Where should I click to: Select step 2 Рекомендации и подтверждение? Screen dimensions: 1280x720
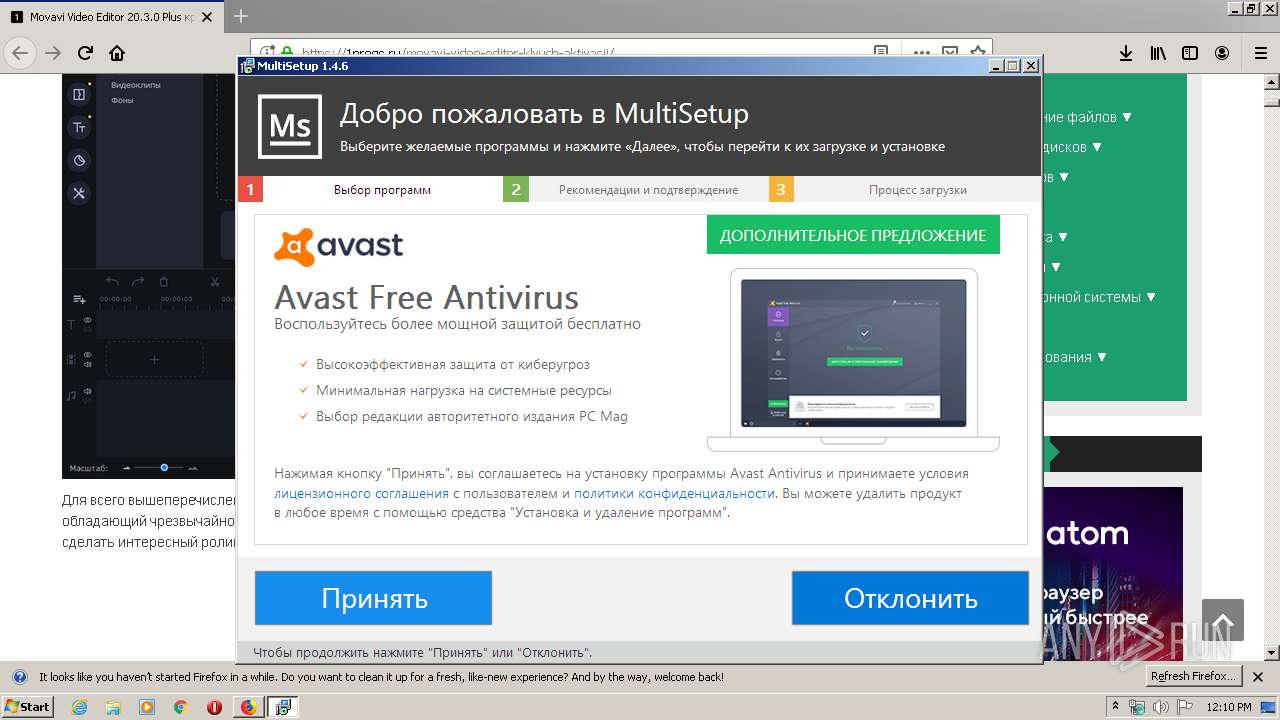(636, 189)
